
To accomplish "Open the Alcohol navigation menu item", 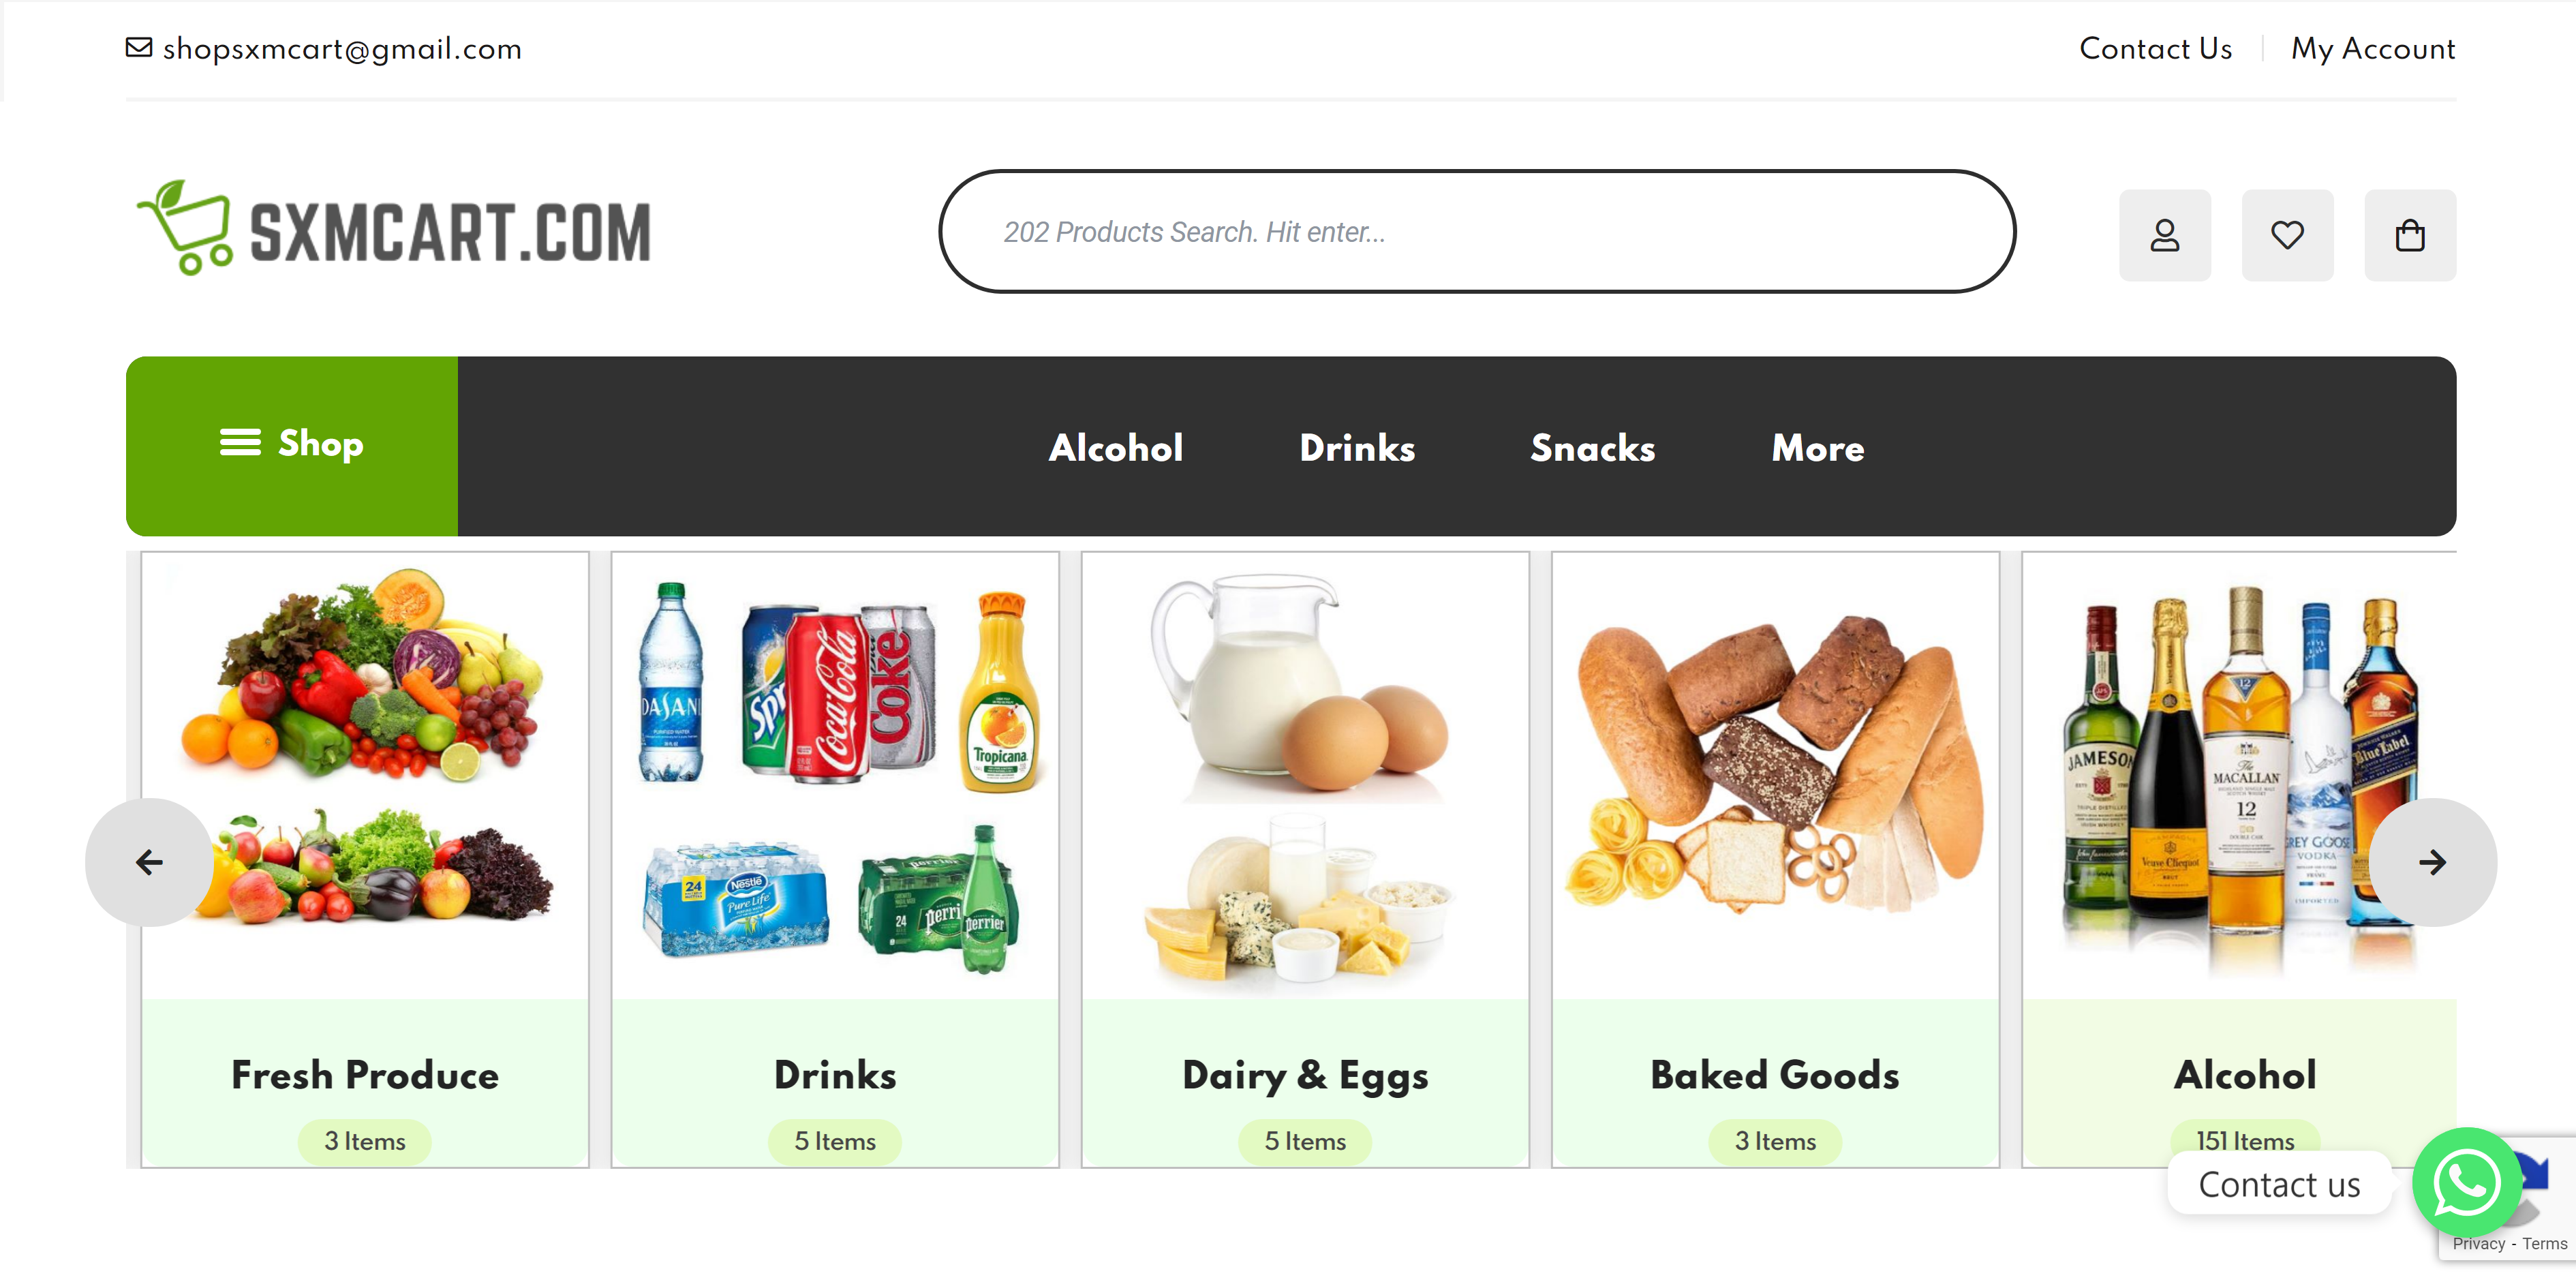I will (1115, 447).
